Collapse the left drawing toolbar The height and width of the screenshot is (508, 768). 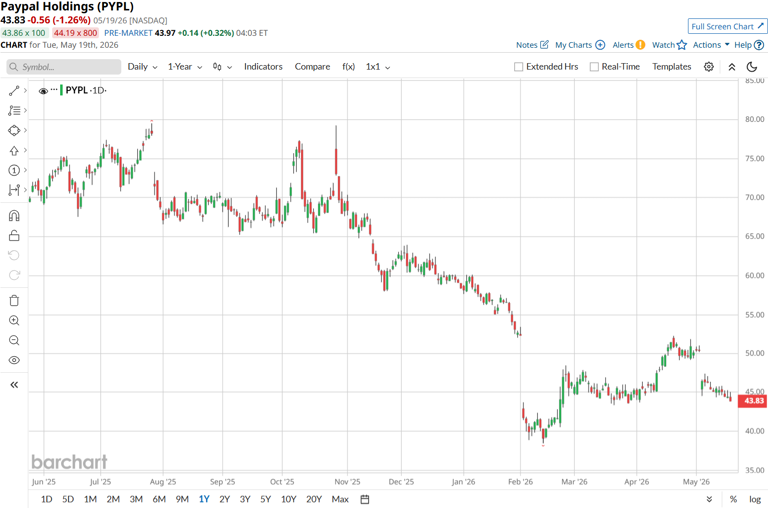pyautogui.click(x=14, y=385)
